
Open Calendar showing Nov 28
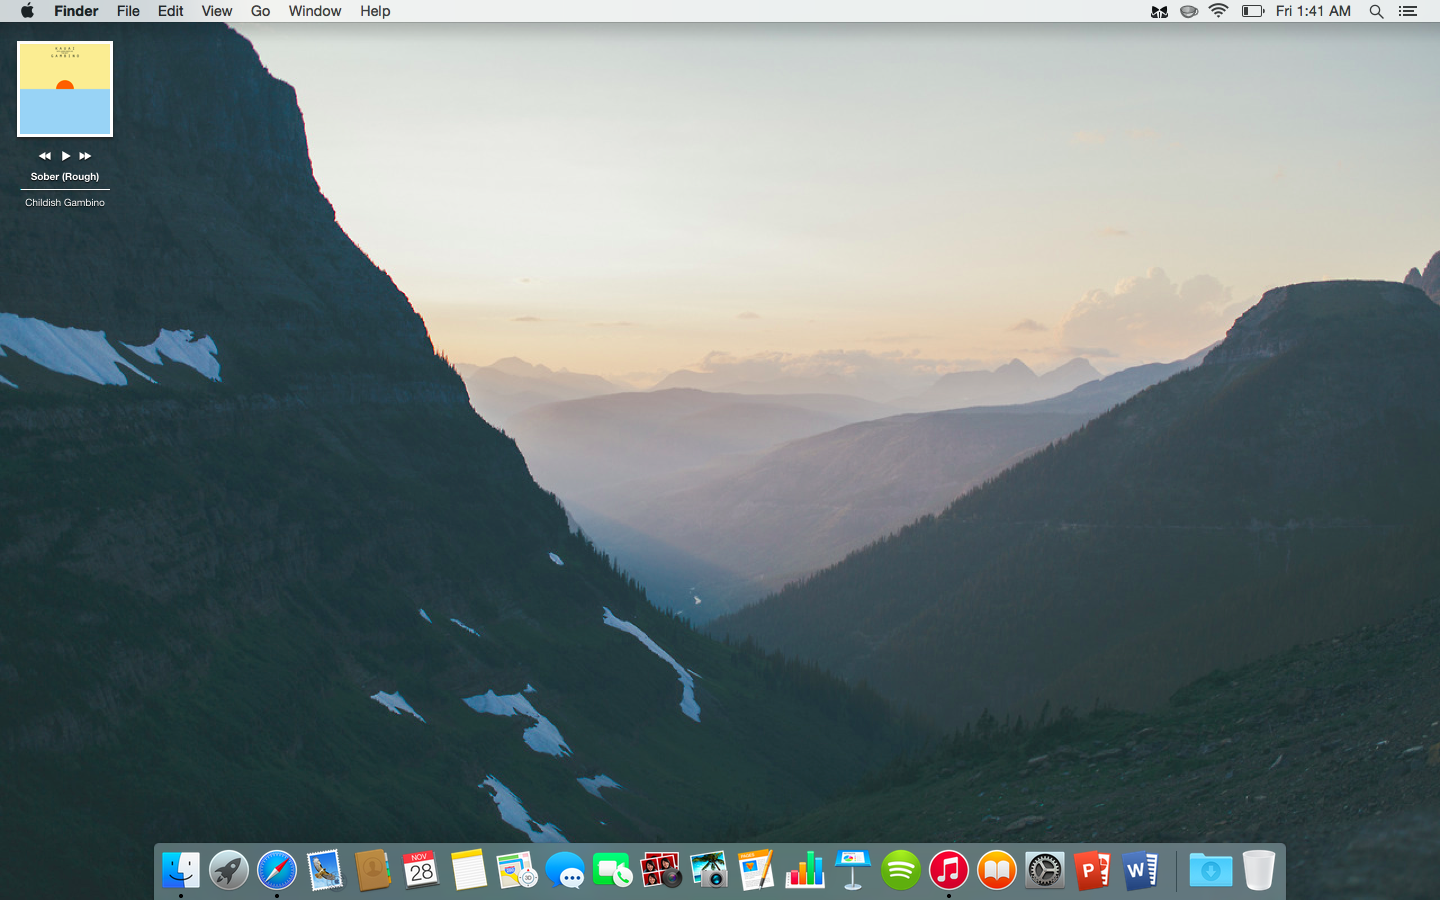421,870
